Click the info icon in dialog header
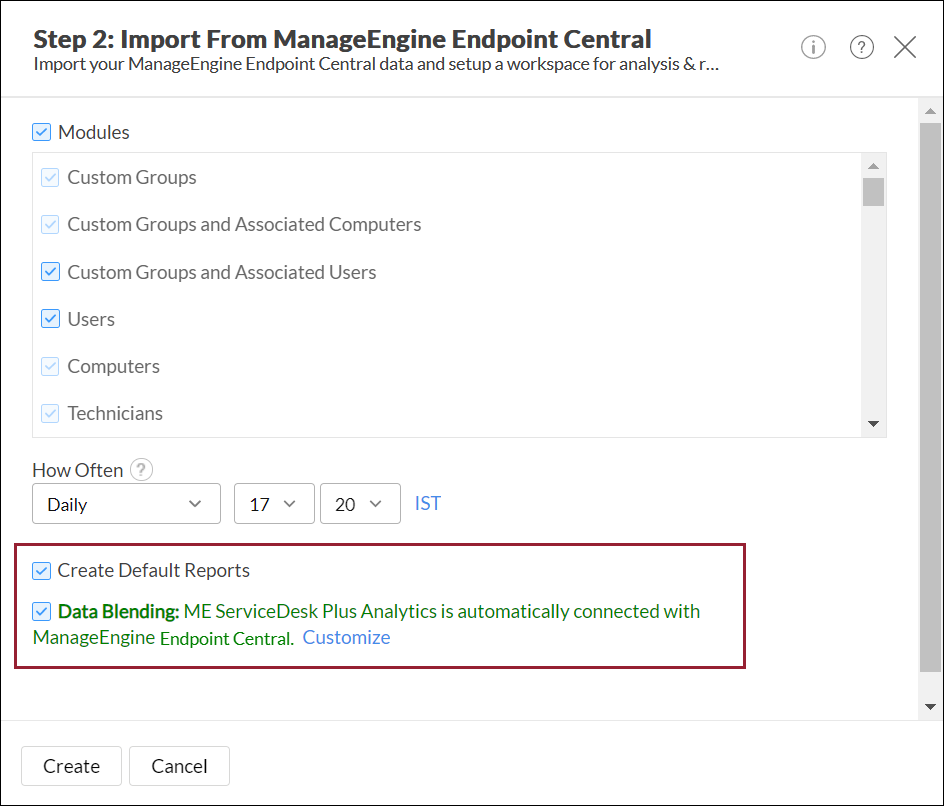Screen dimensions: 944x806 tap(813, 47)
